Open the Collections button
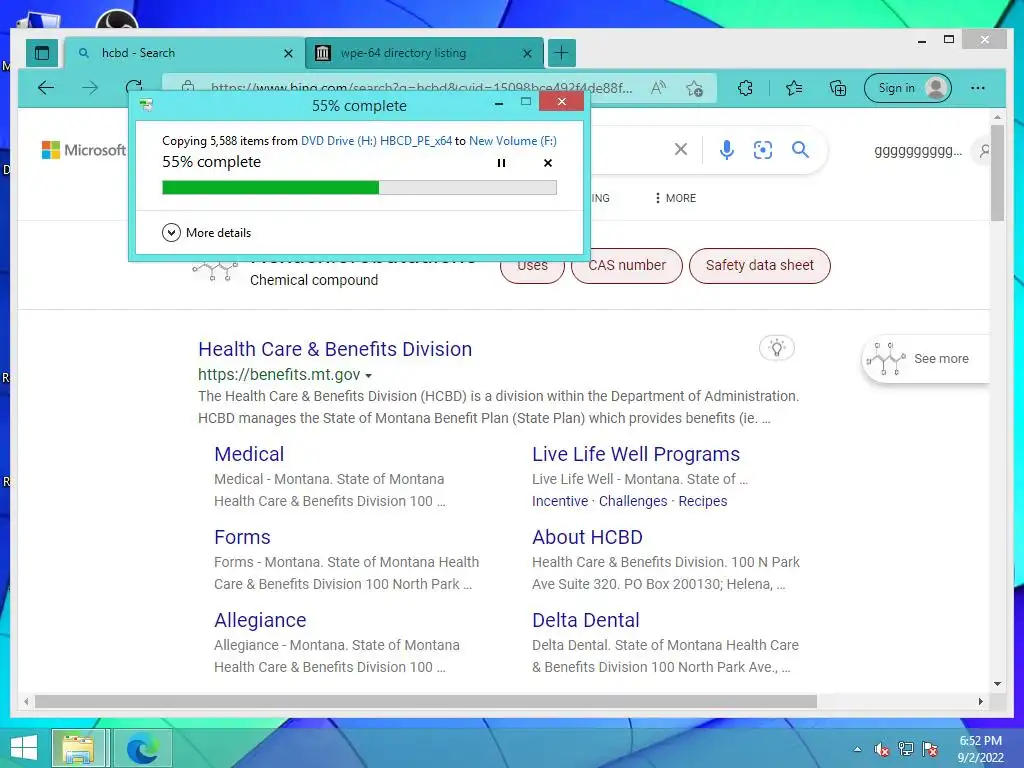The image size is (1024, 768). 838,88
